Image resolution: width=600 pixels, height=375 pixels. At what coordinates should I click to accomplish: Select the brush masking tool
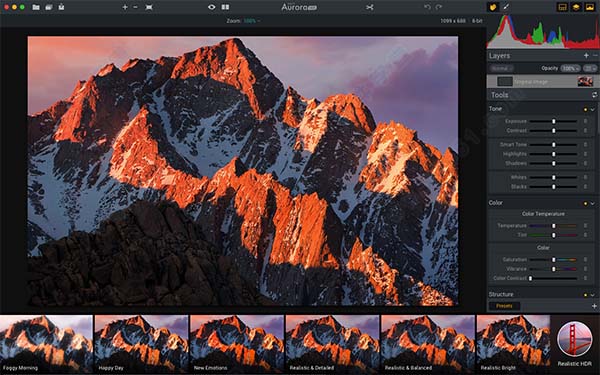(x=506, y=7)
